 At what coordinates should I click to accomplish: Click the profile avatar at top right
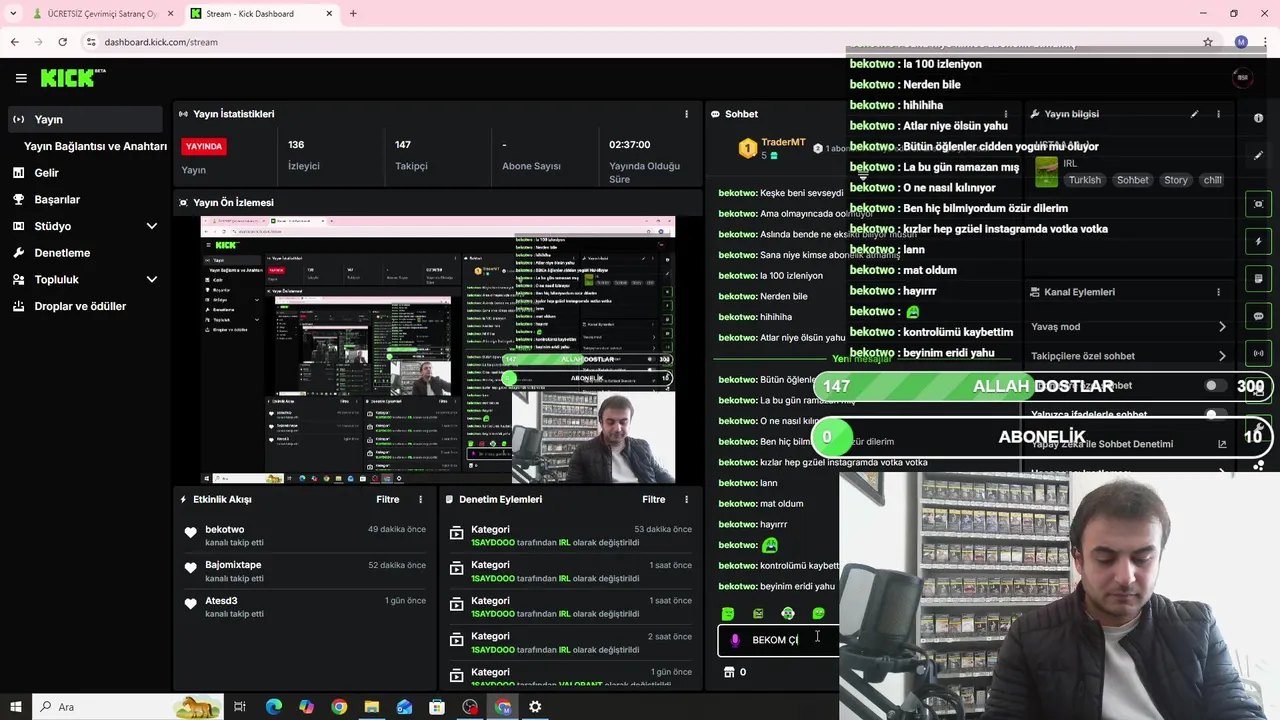click(x=1243, y=78)
